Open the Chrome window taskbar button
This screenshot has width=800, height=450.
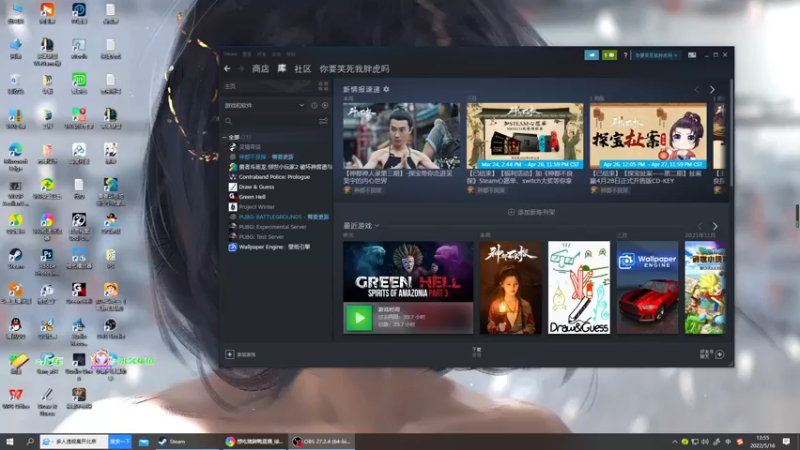pos(255,441)
